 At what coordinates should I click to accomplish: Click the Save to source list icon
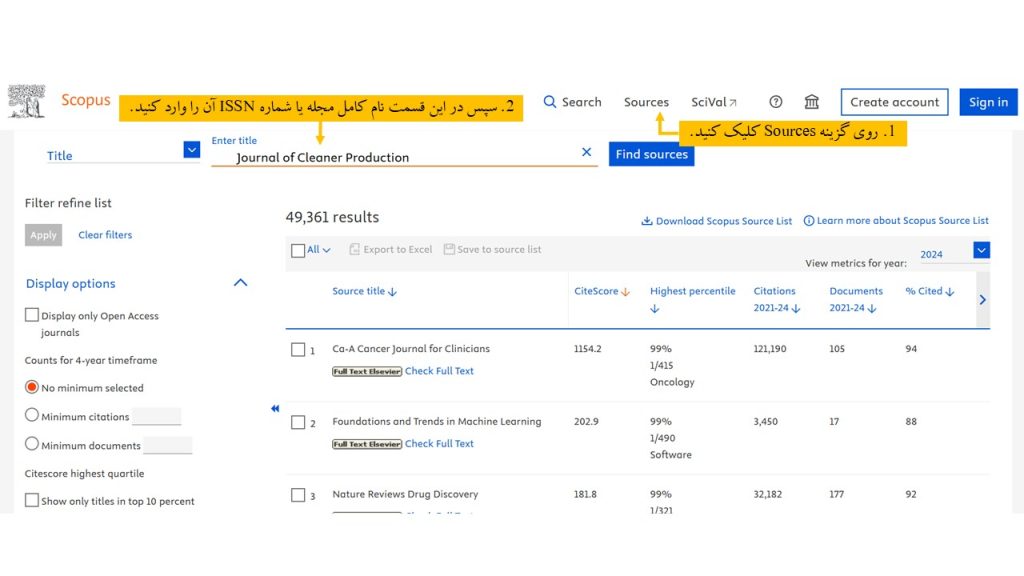click(x=449, y=249)
